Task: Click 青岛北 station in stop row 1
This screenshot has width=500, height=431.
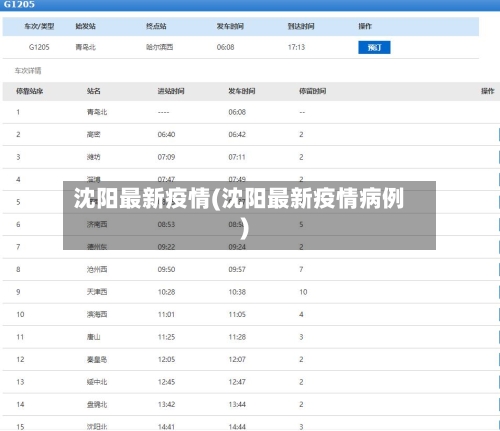Action: pyautogui.click(x=97, y=112)
